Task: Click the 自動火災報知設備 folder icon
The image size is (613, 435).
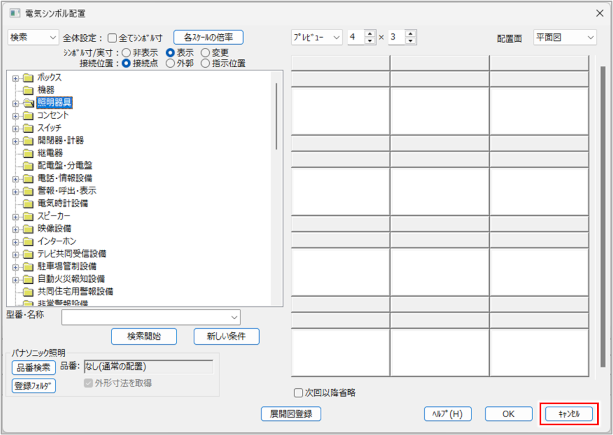Action: click(28, 279)
